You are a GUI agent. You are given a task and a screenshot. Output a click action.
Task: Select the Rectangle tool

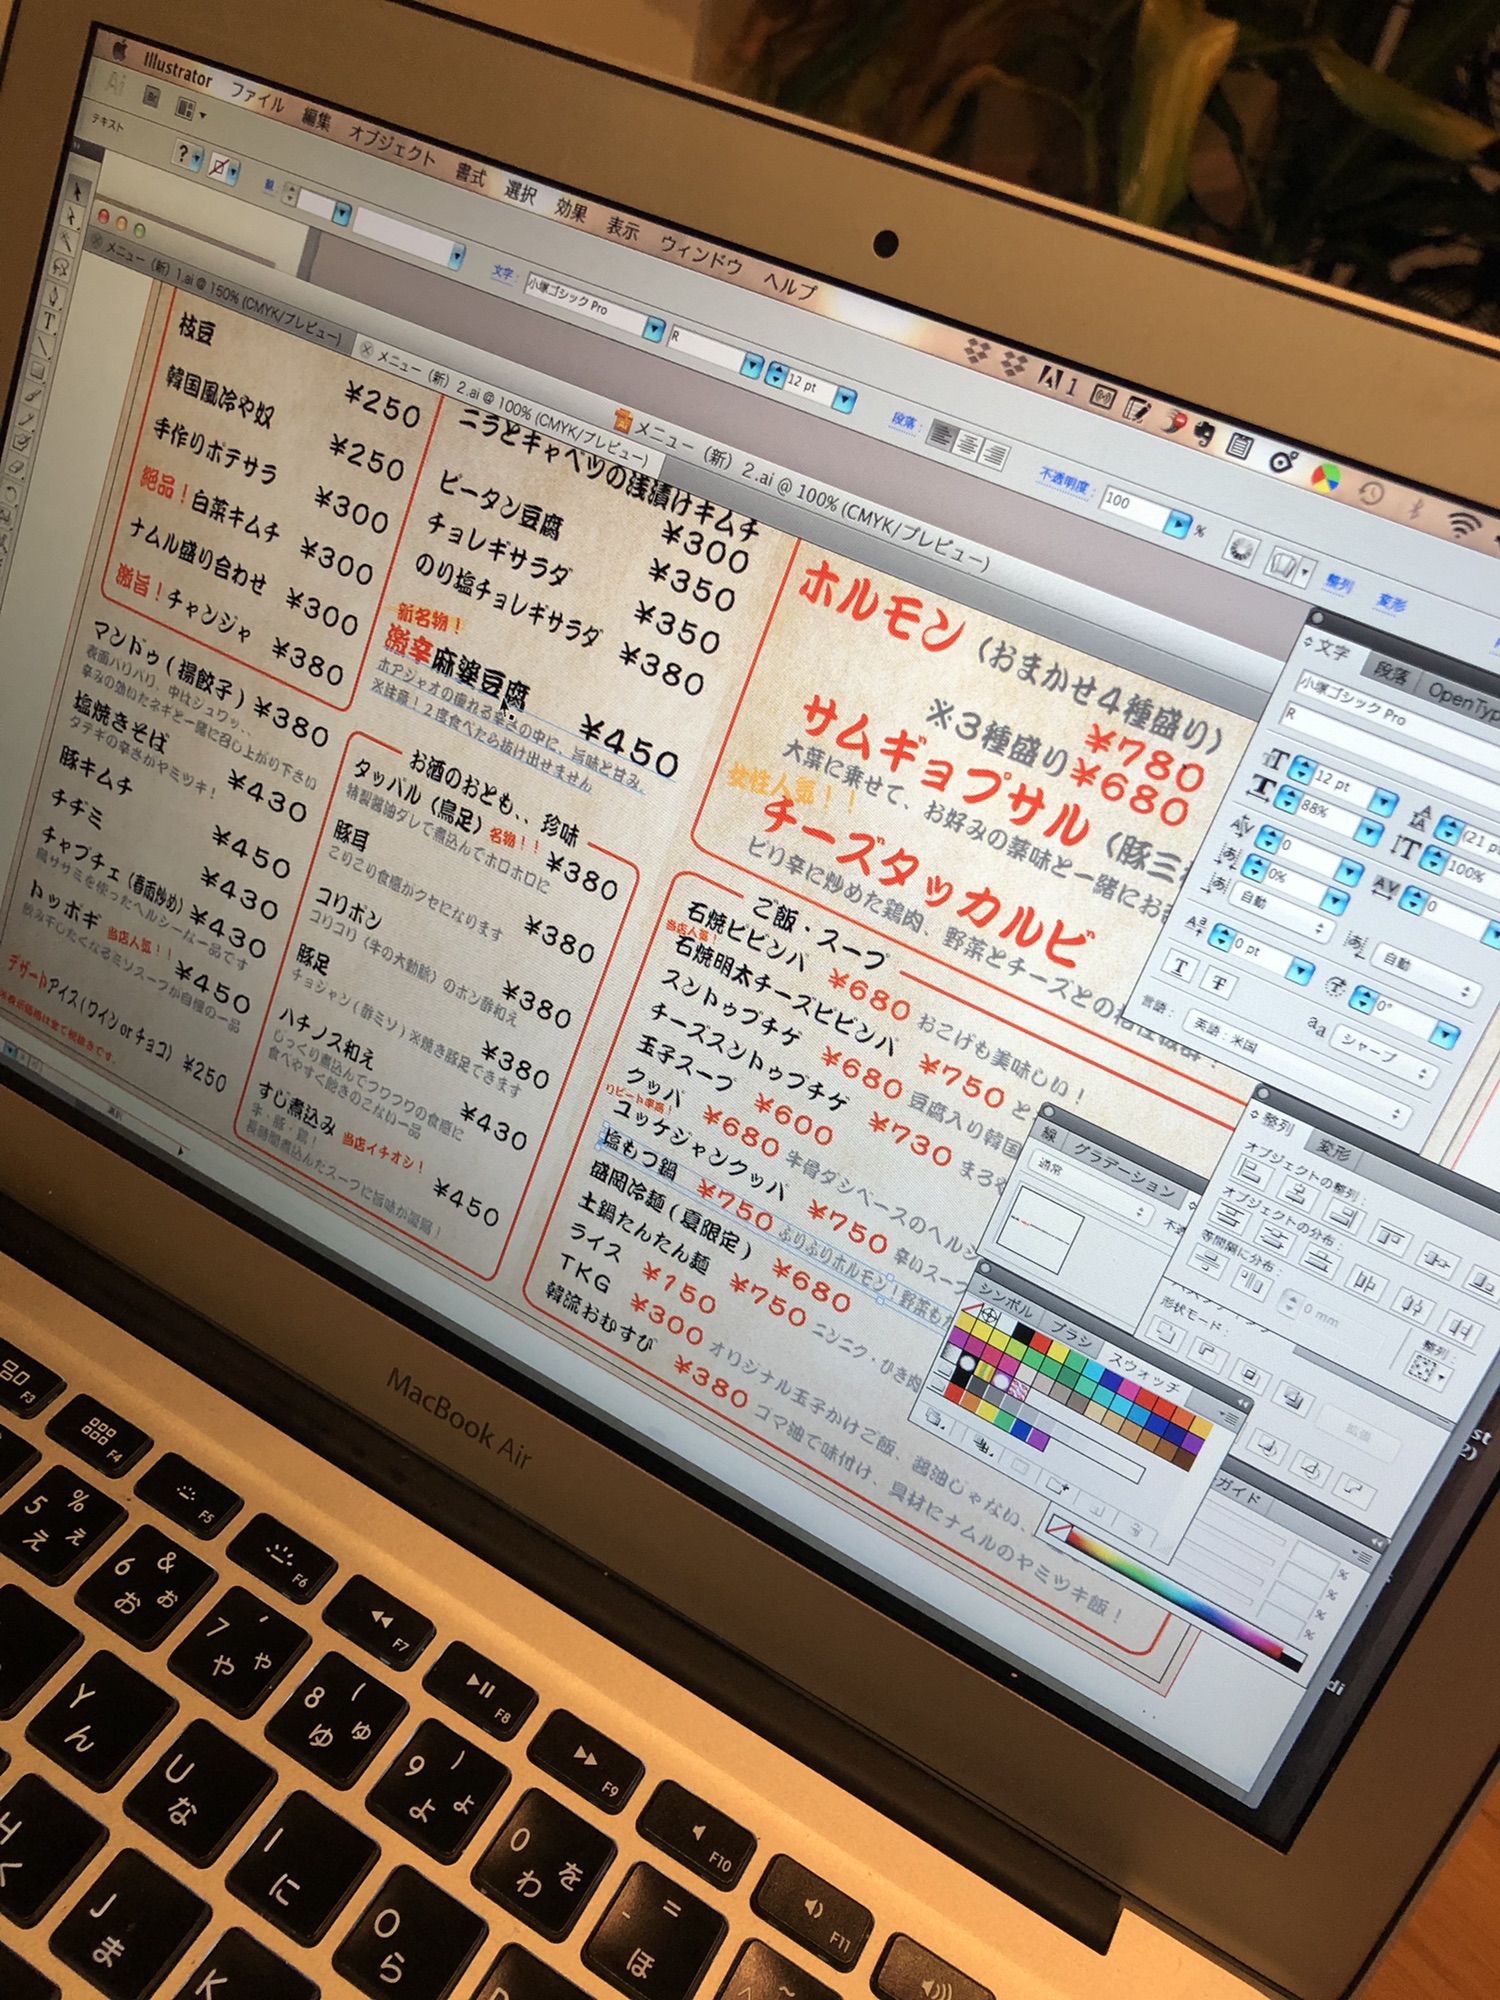(x=37, y=372)
